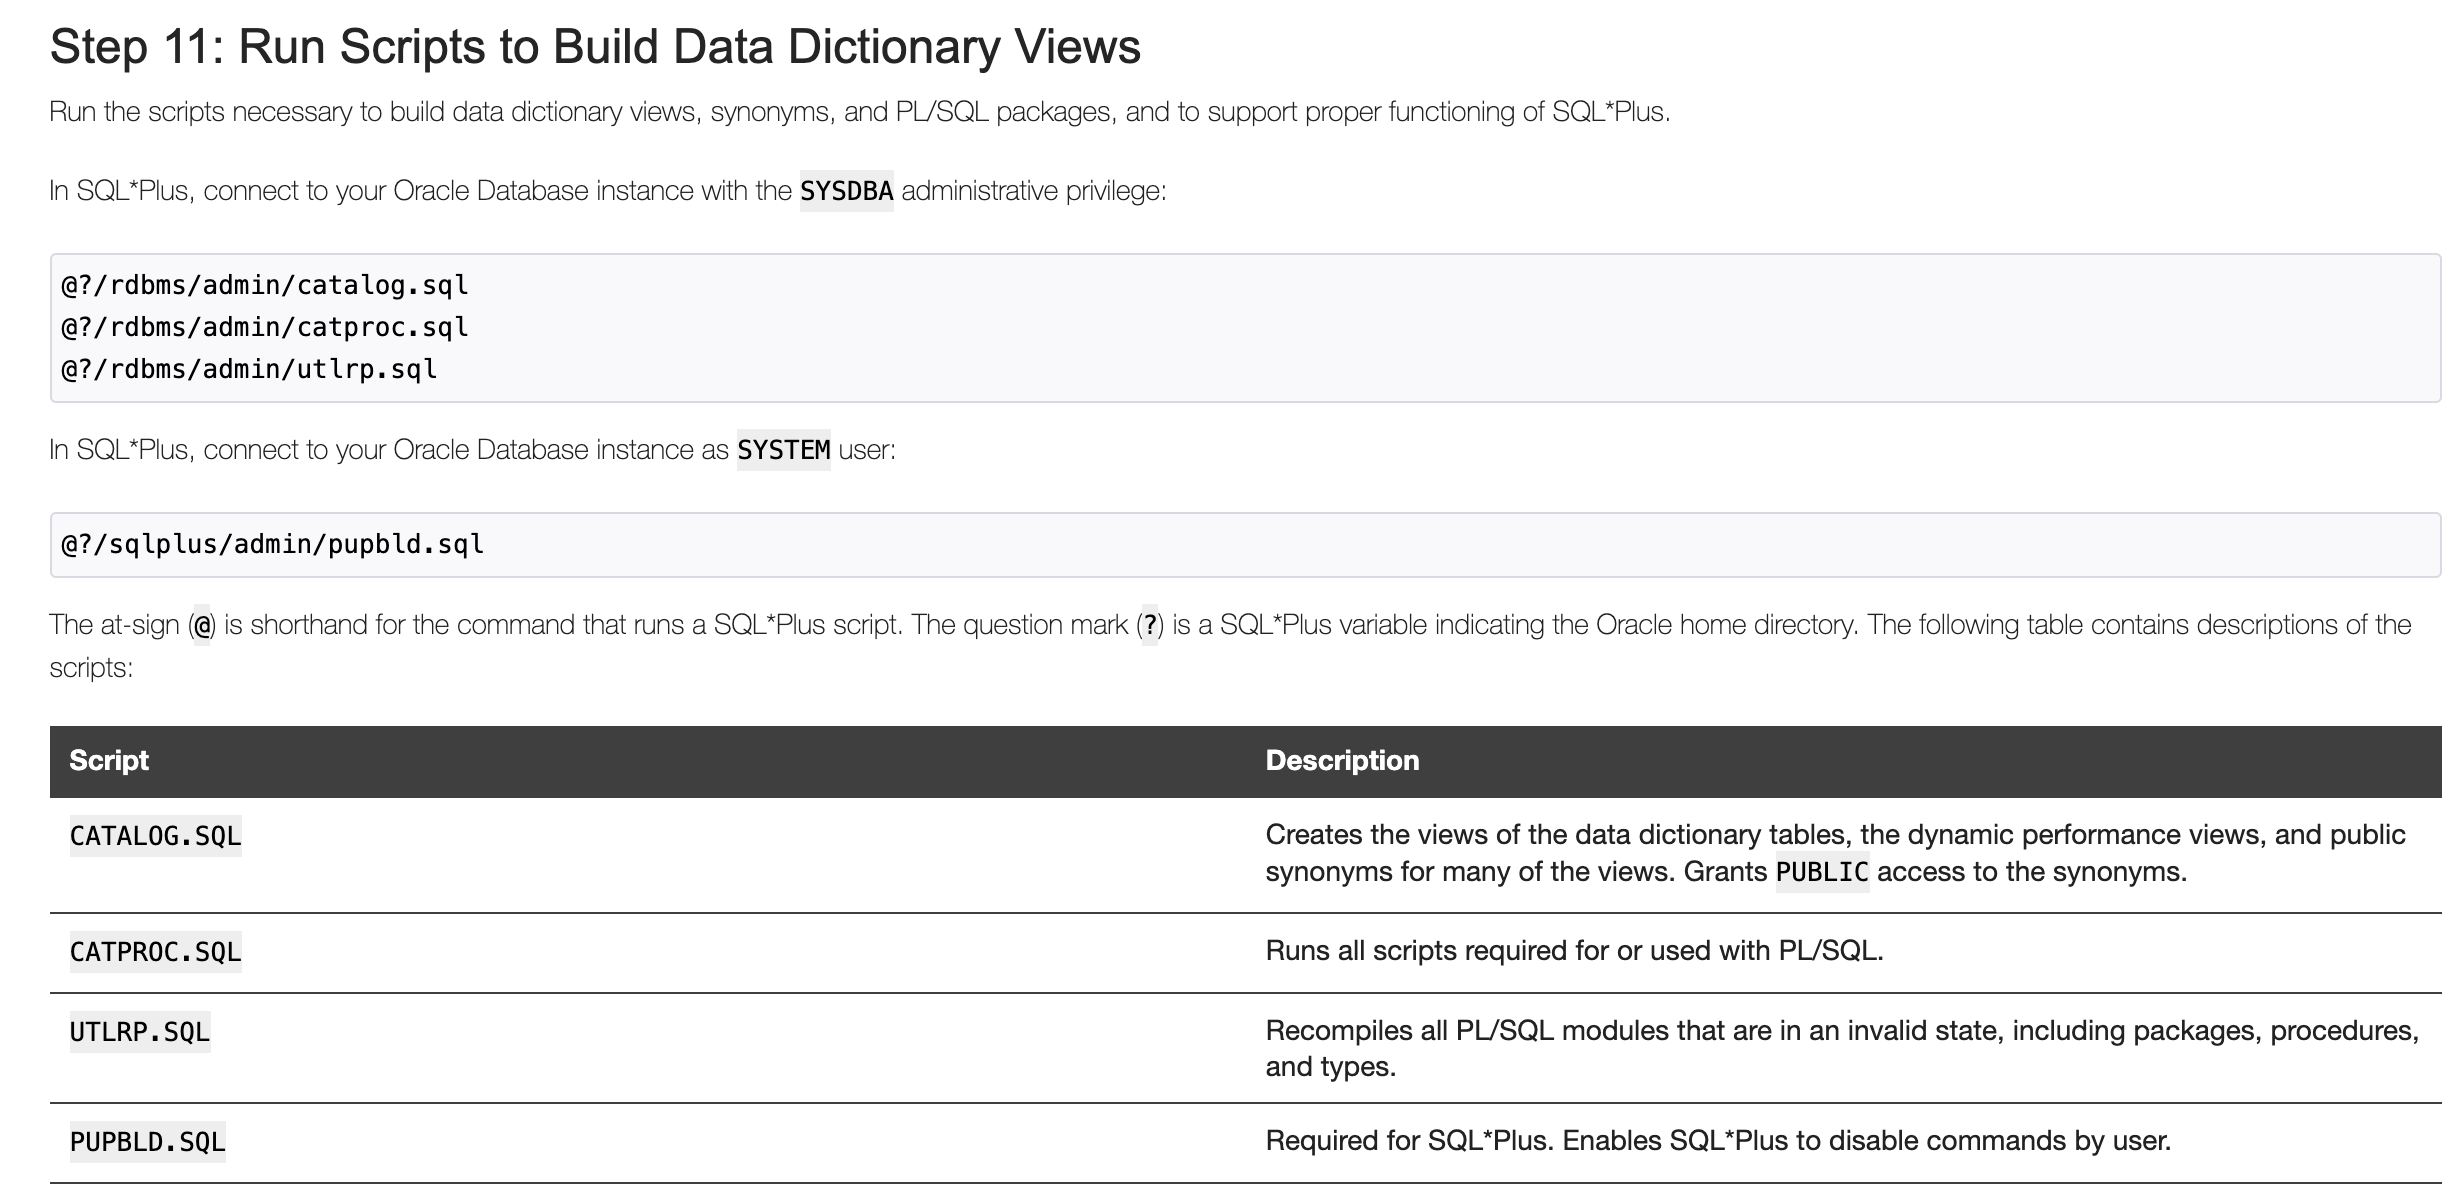2456x1184 pixels.
Task: Click the at-sign inline code symbol
Action: [x=203, y=626]
